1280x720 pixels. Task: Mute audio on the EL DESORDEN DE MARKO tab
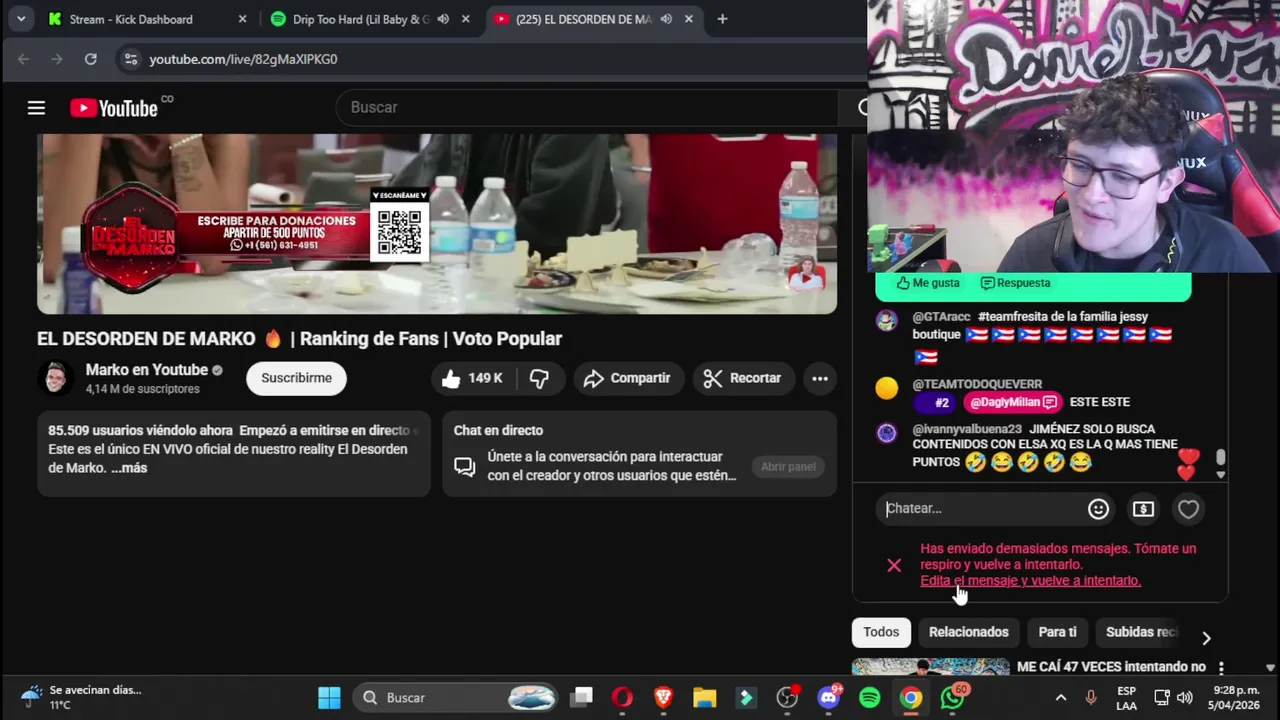(666, 19)
